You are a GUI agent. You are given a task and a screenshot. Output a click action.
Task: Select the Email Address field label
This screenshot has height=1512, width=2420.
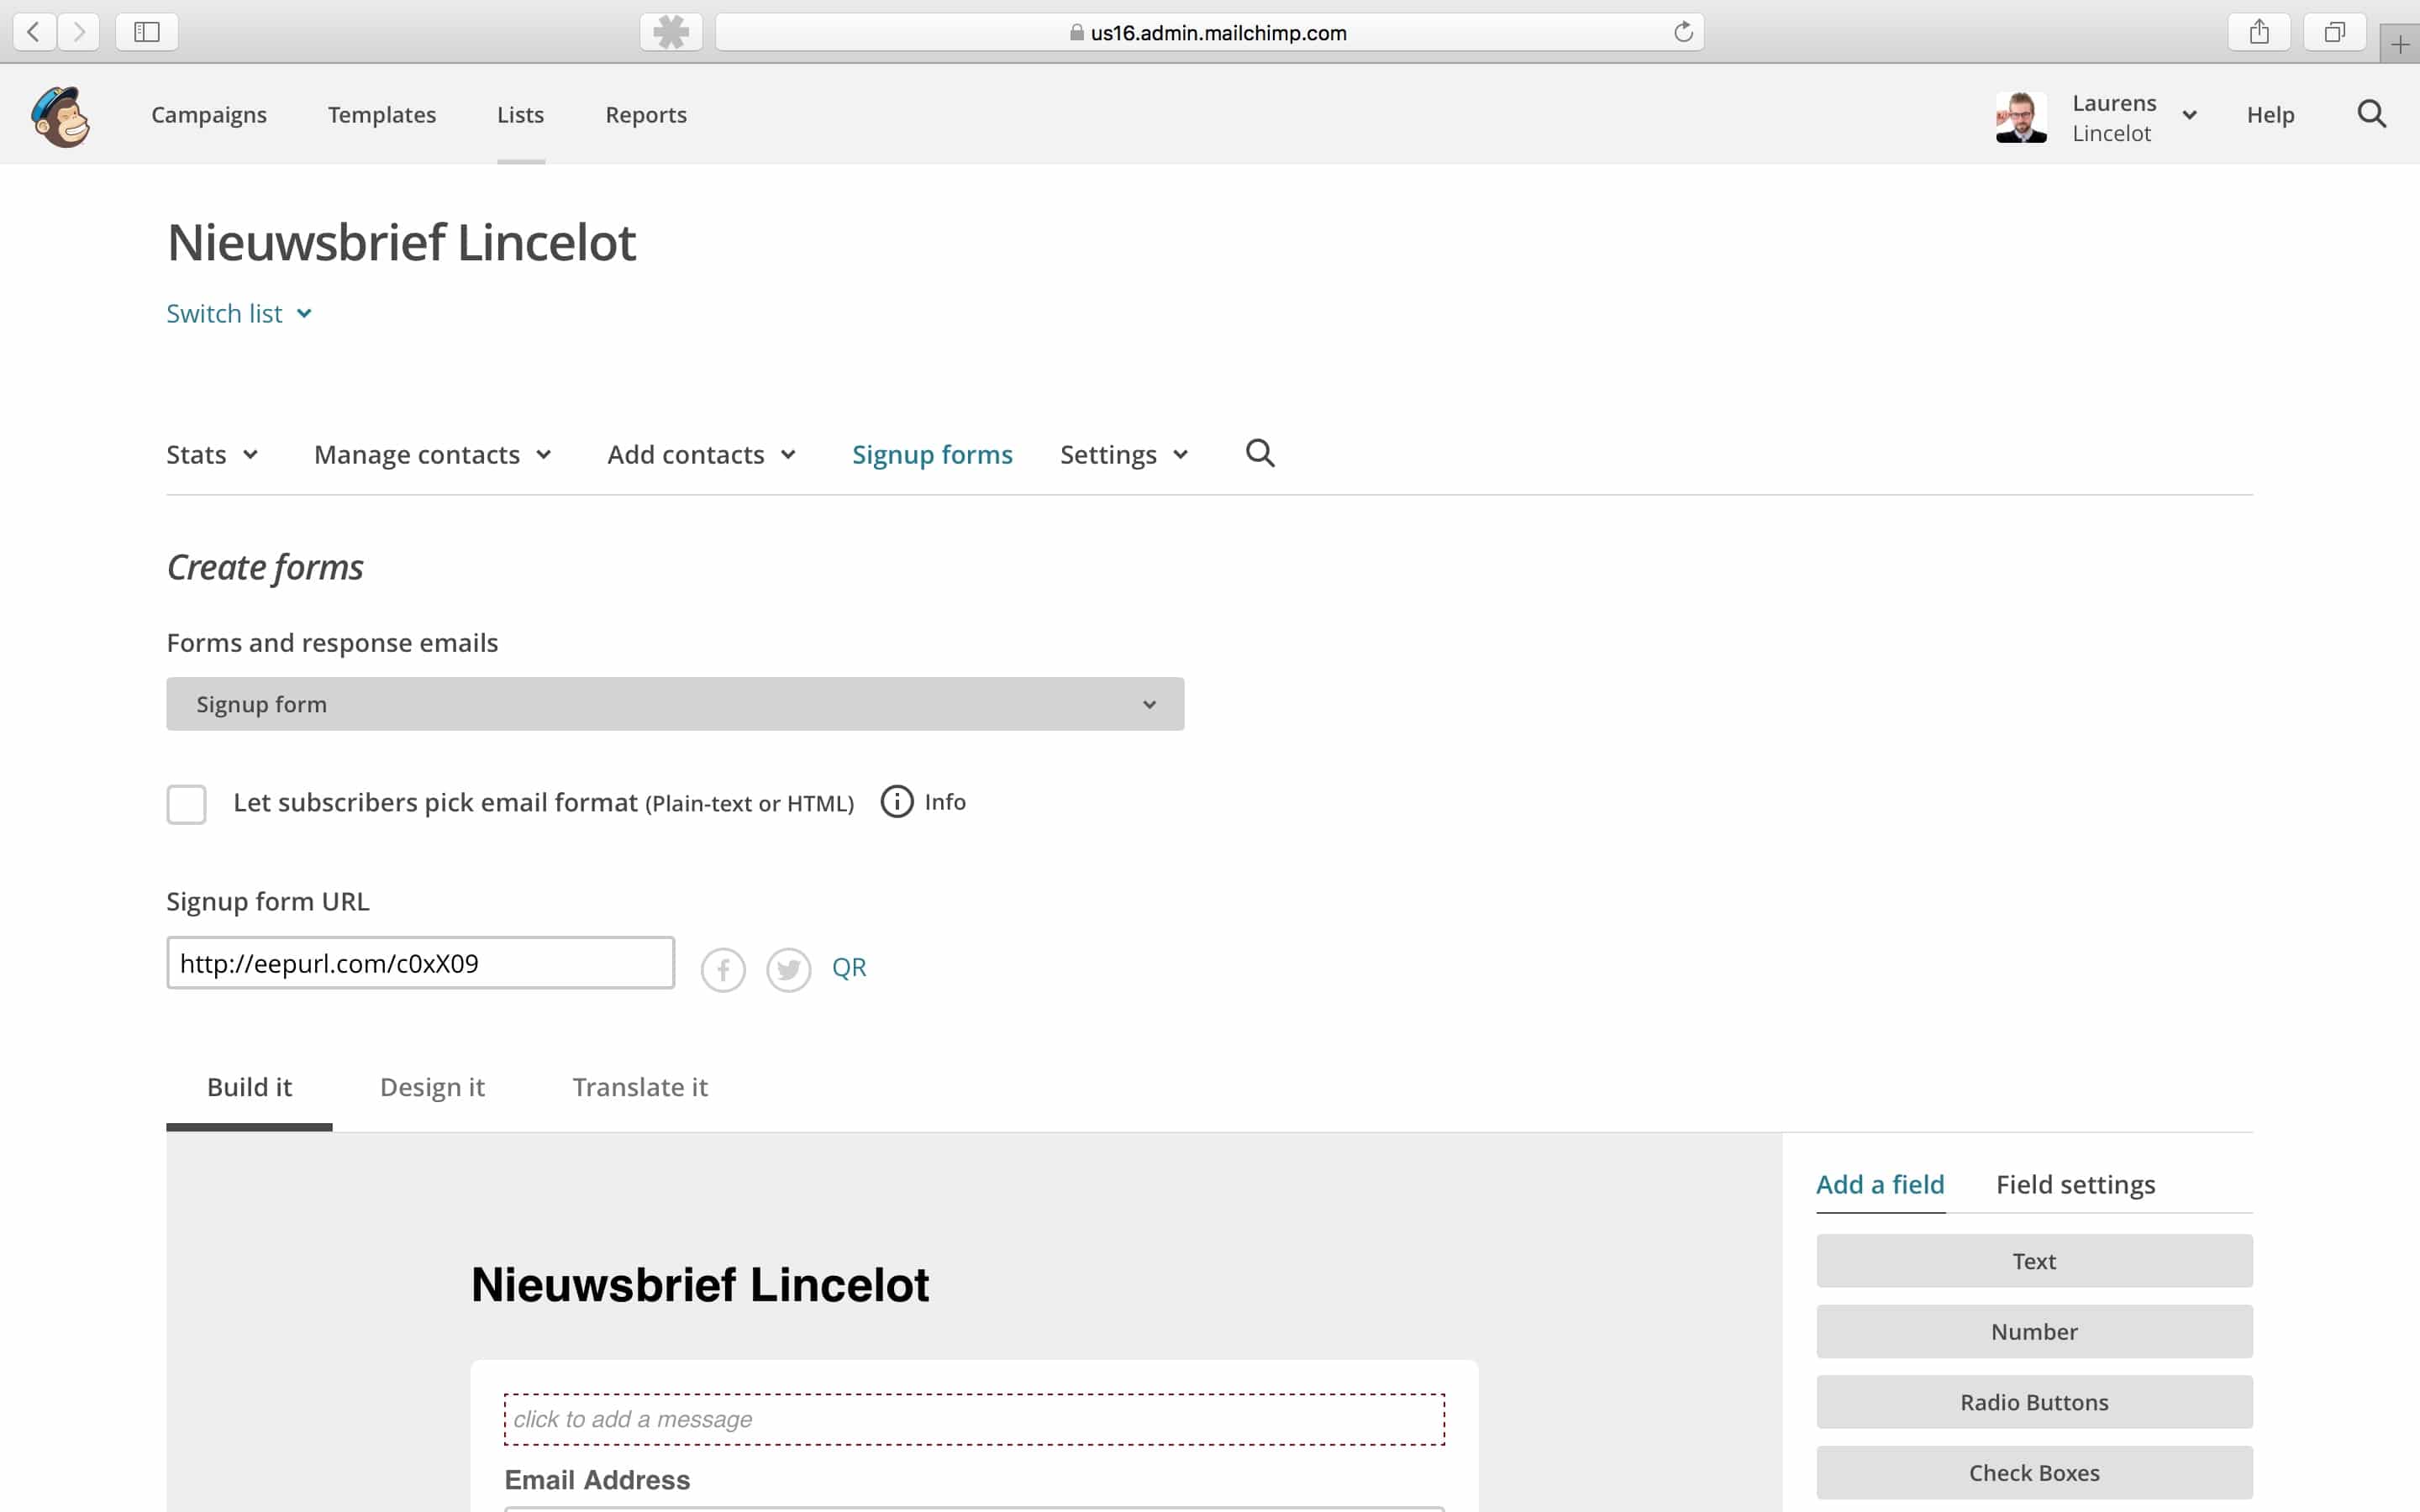(x=597, y=1480)
